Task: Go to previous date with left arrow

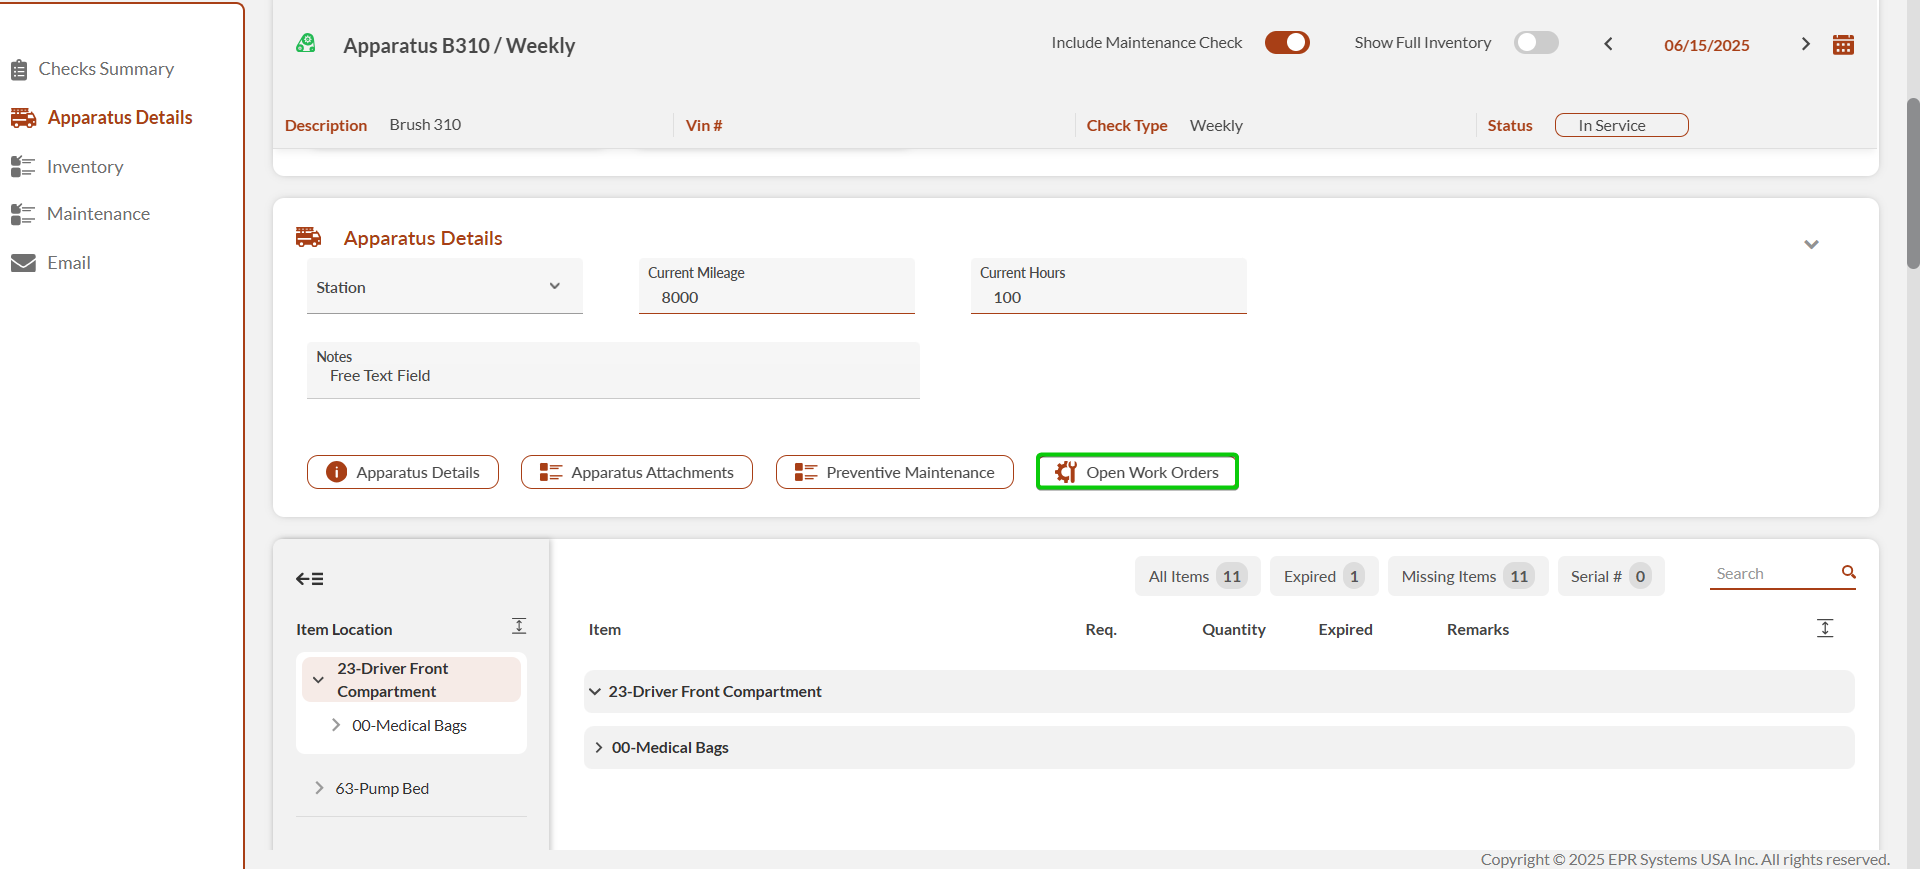Action: [1608, 44]
